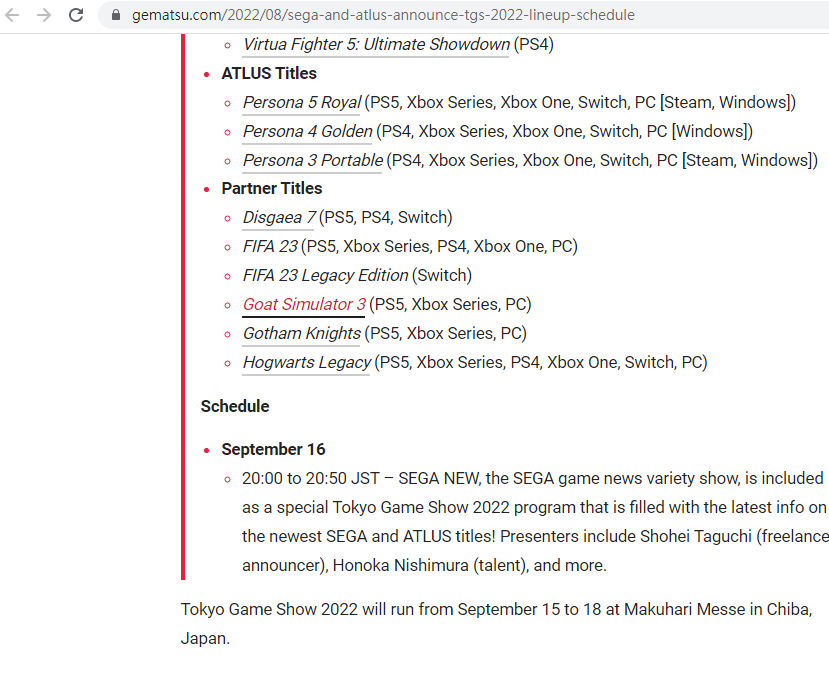Follow the Hogwarts Legacy link
Screen dimensions: 829x682
tap(306, 362)
